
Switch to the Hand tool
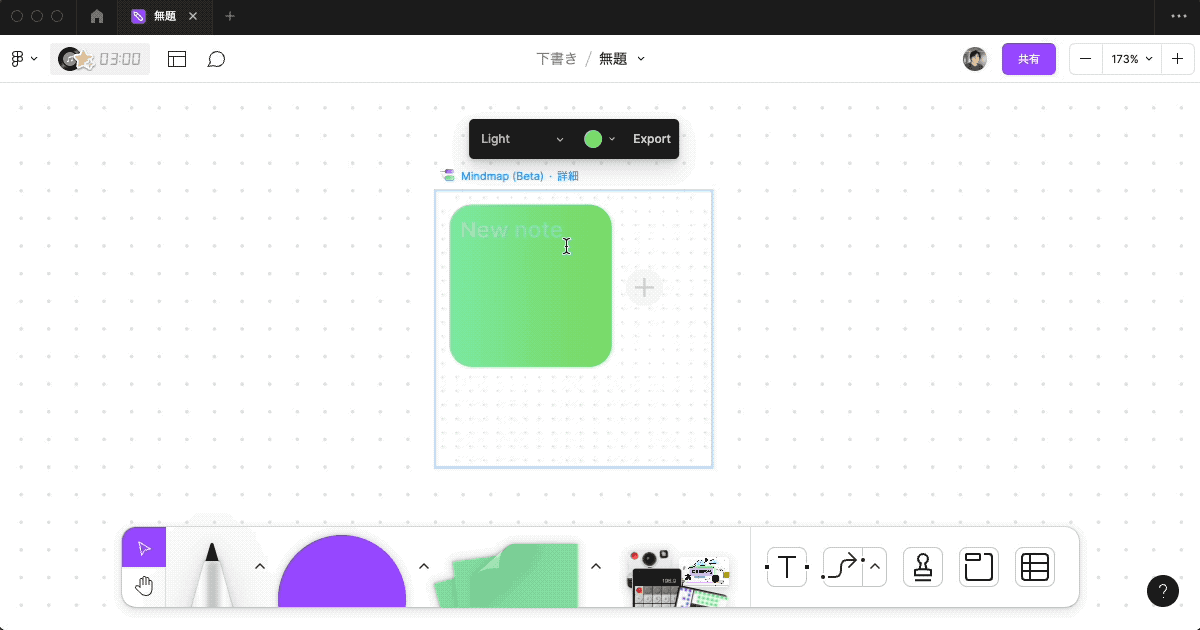pyautogui.click(x=143, y=588)
